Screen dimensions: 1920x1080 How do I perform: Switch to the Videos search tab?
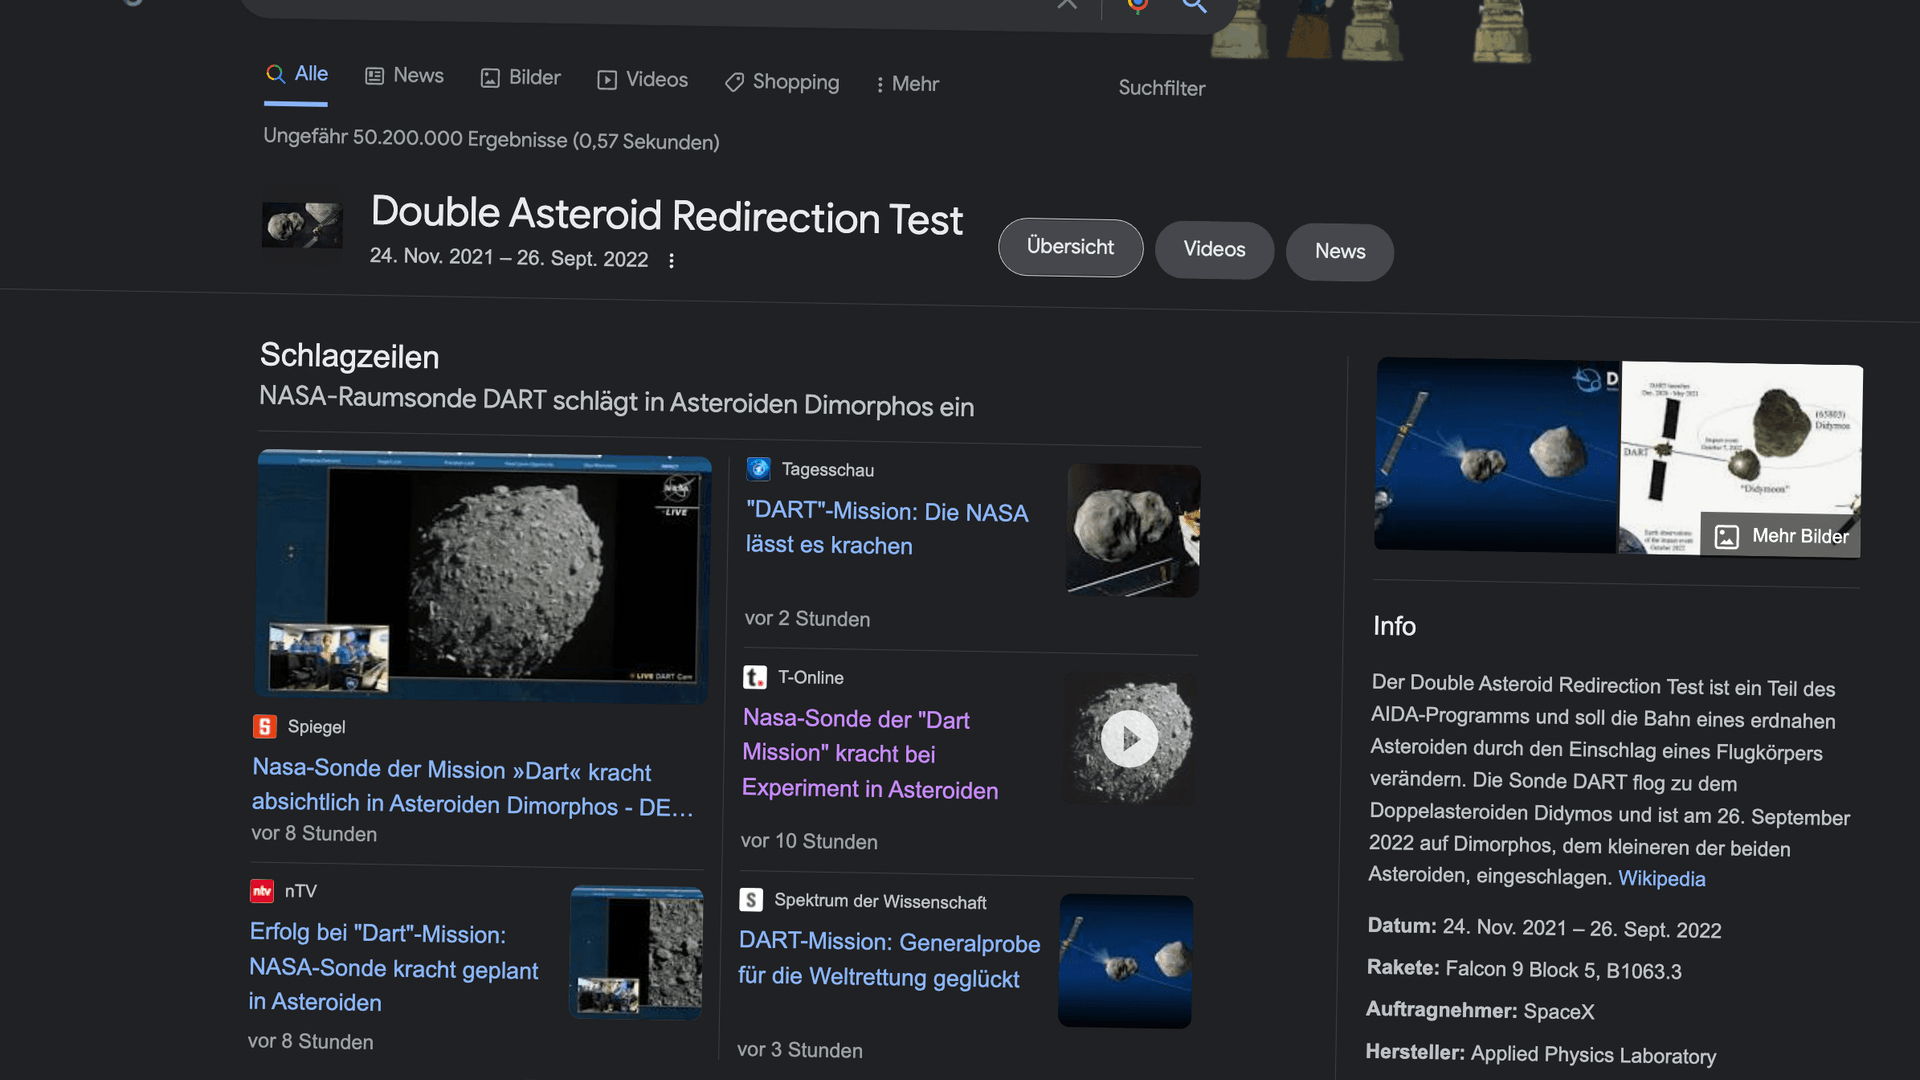point(642,80)
